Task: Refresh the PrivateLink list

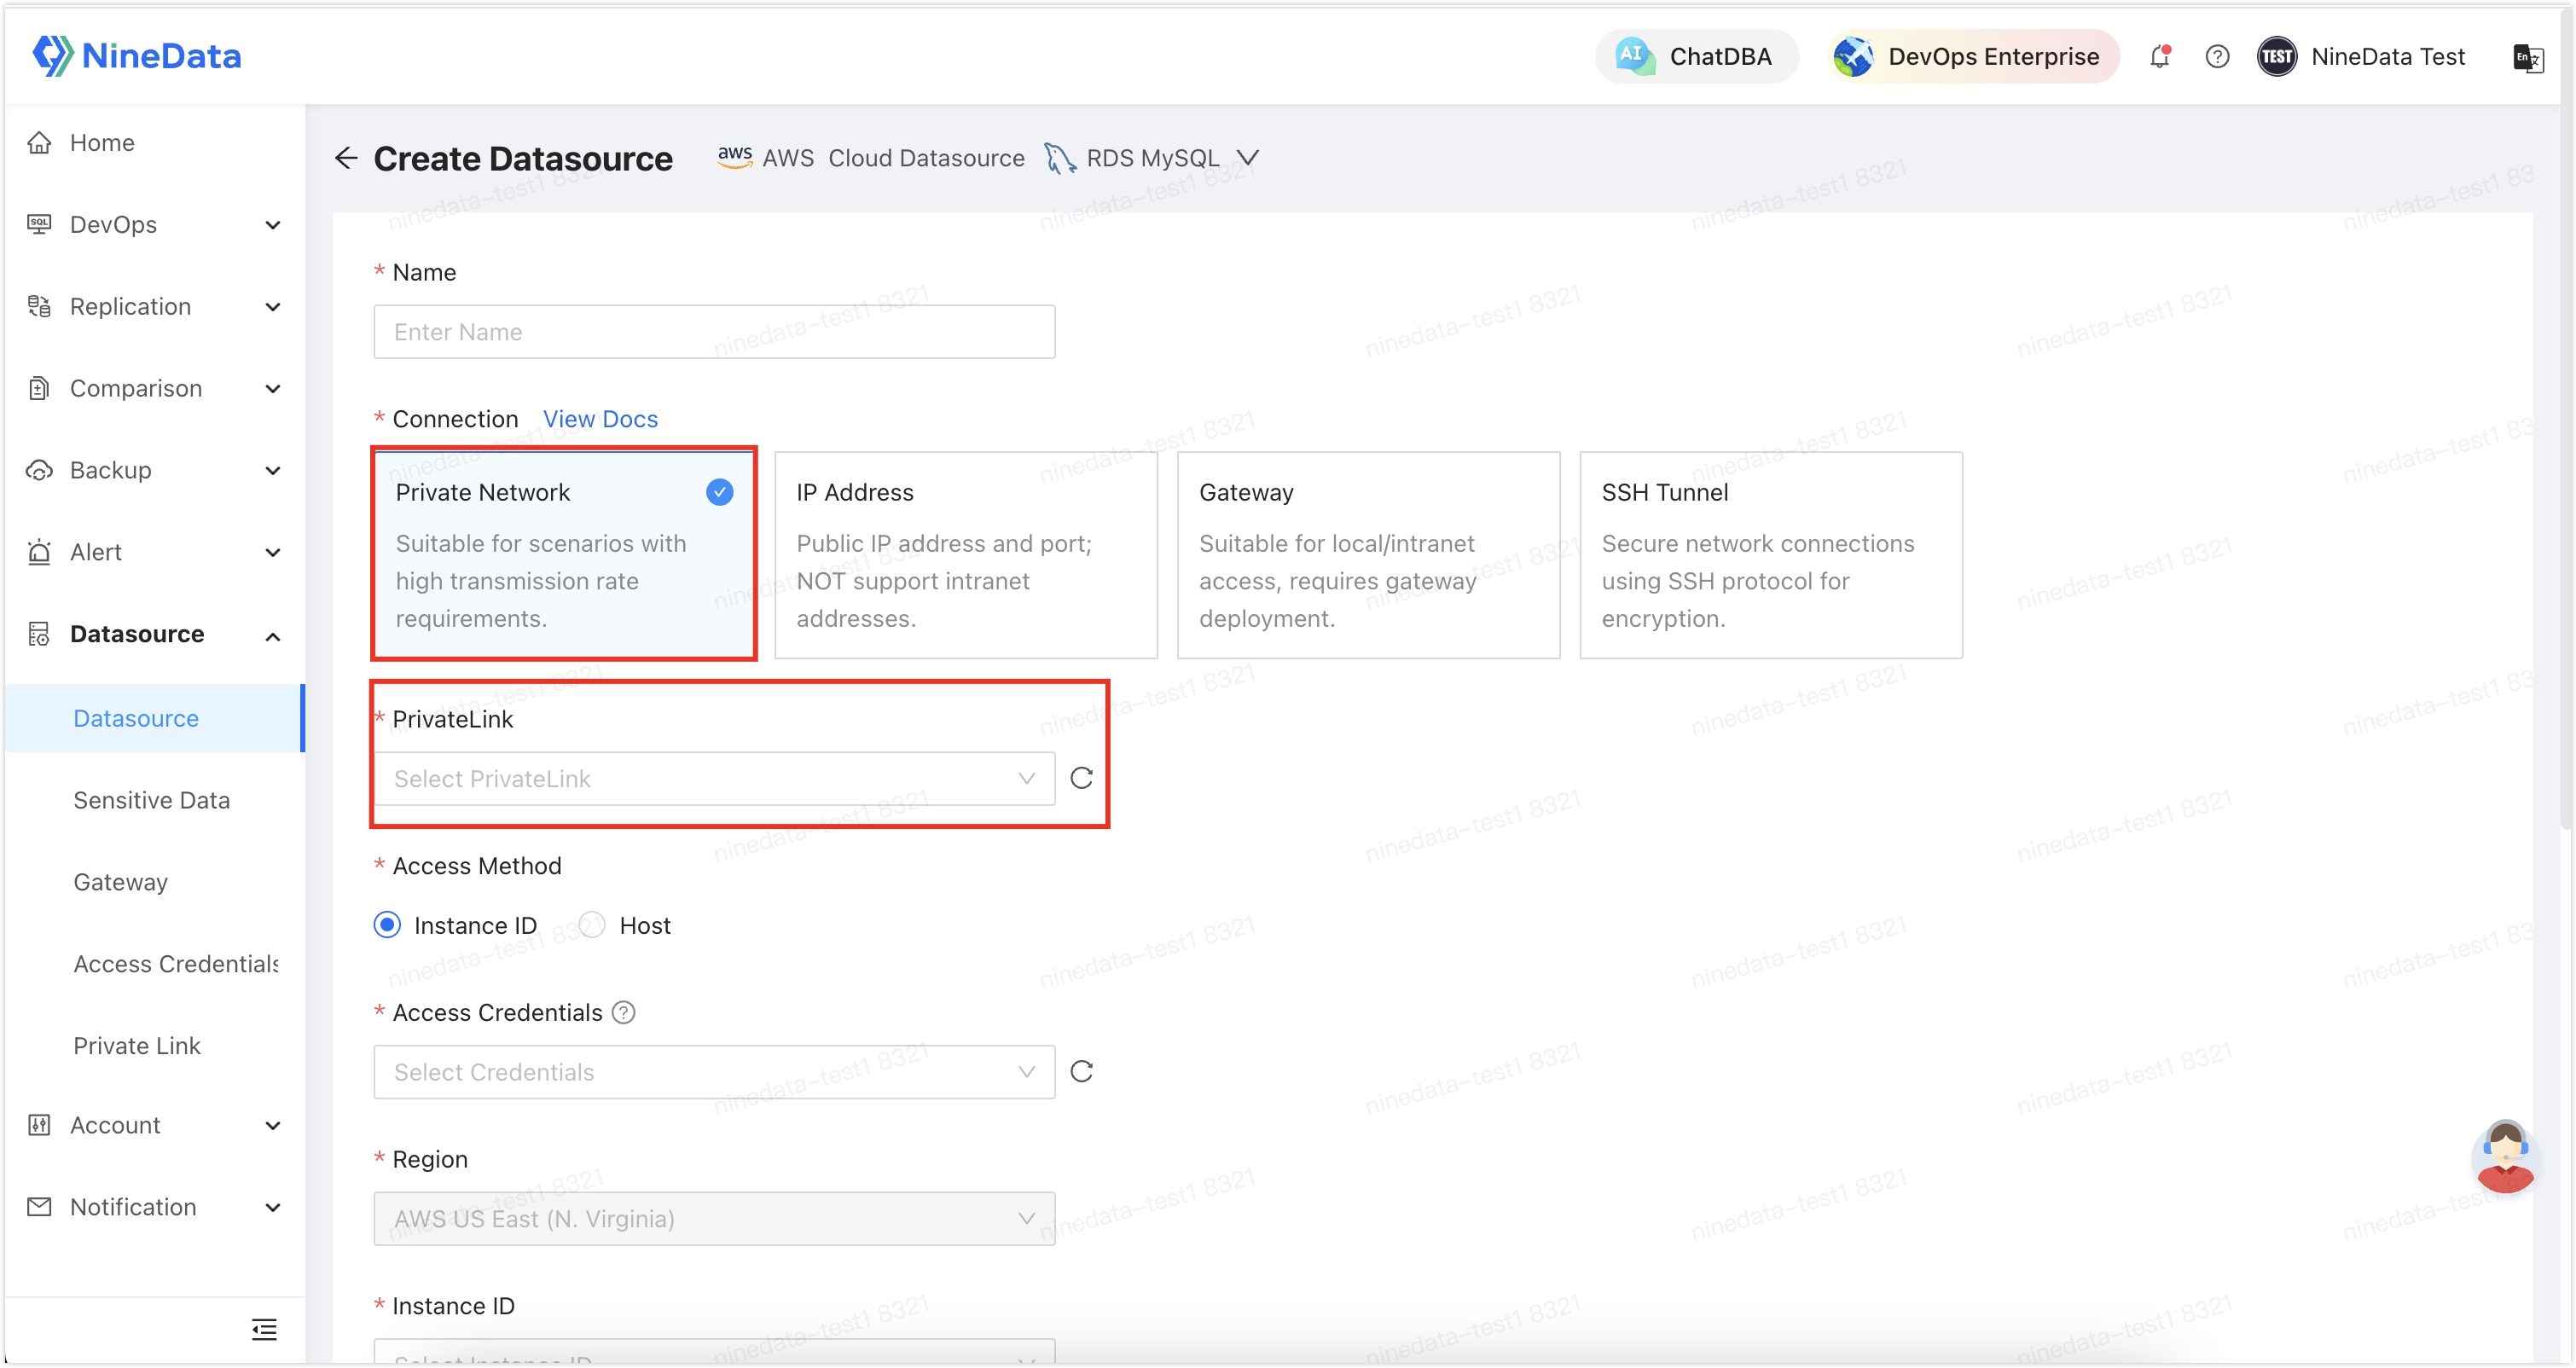Action: pyautogui.click(x=1081, y=779)
